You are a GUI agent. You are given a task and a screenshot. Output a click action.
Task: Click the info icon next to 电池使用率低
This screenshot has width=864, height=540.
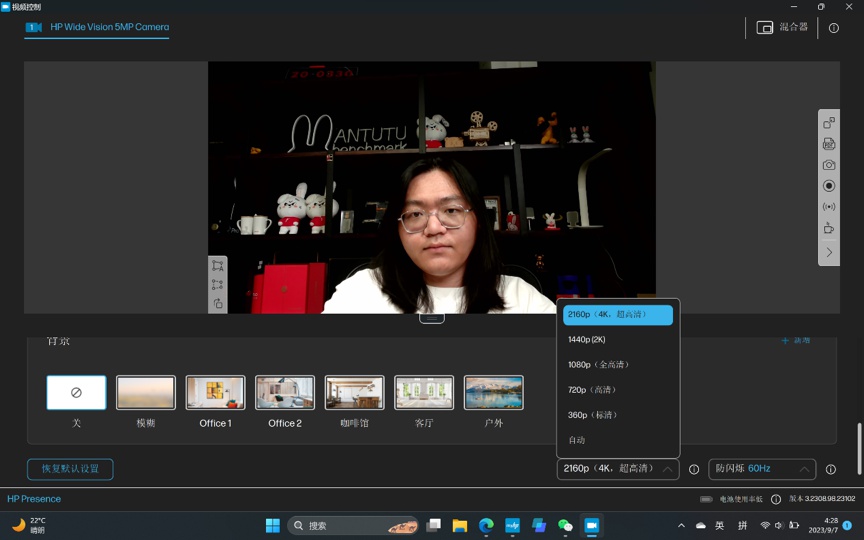click(776, 499)
